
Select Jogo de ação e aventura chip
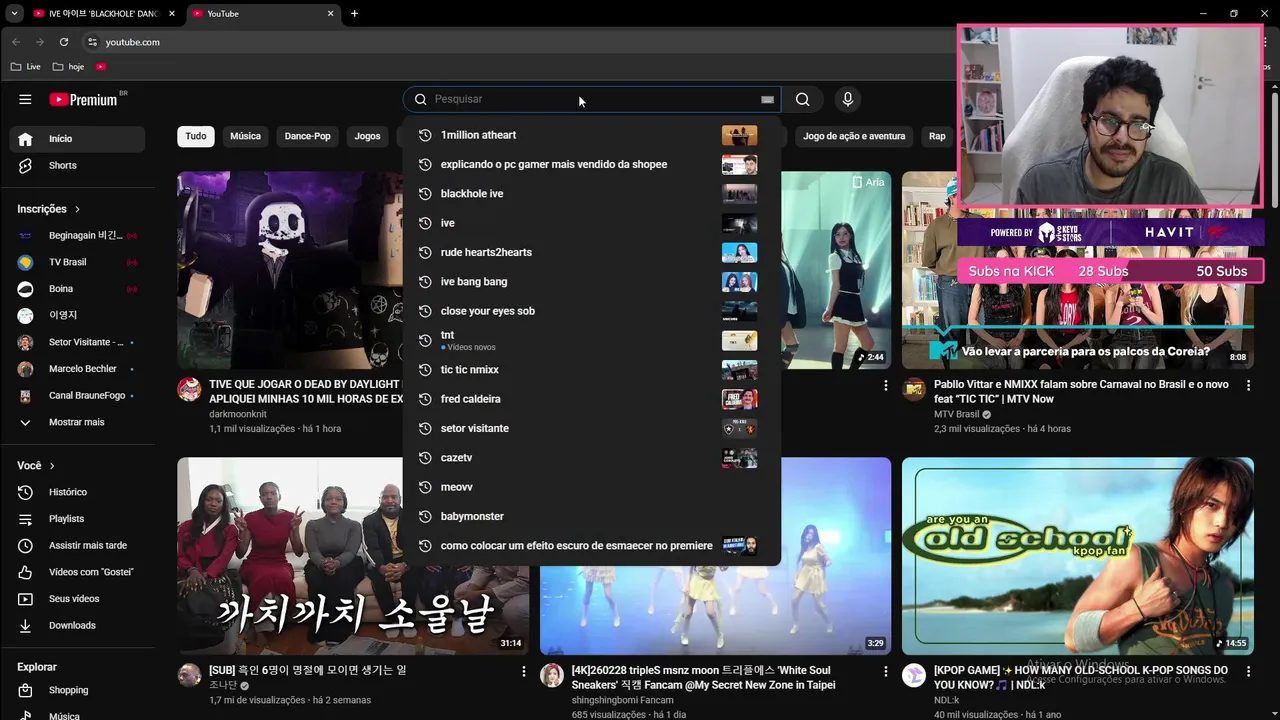[854, 136]
